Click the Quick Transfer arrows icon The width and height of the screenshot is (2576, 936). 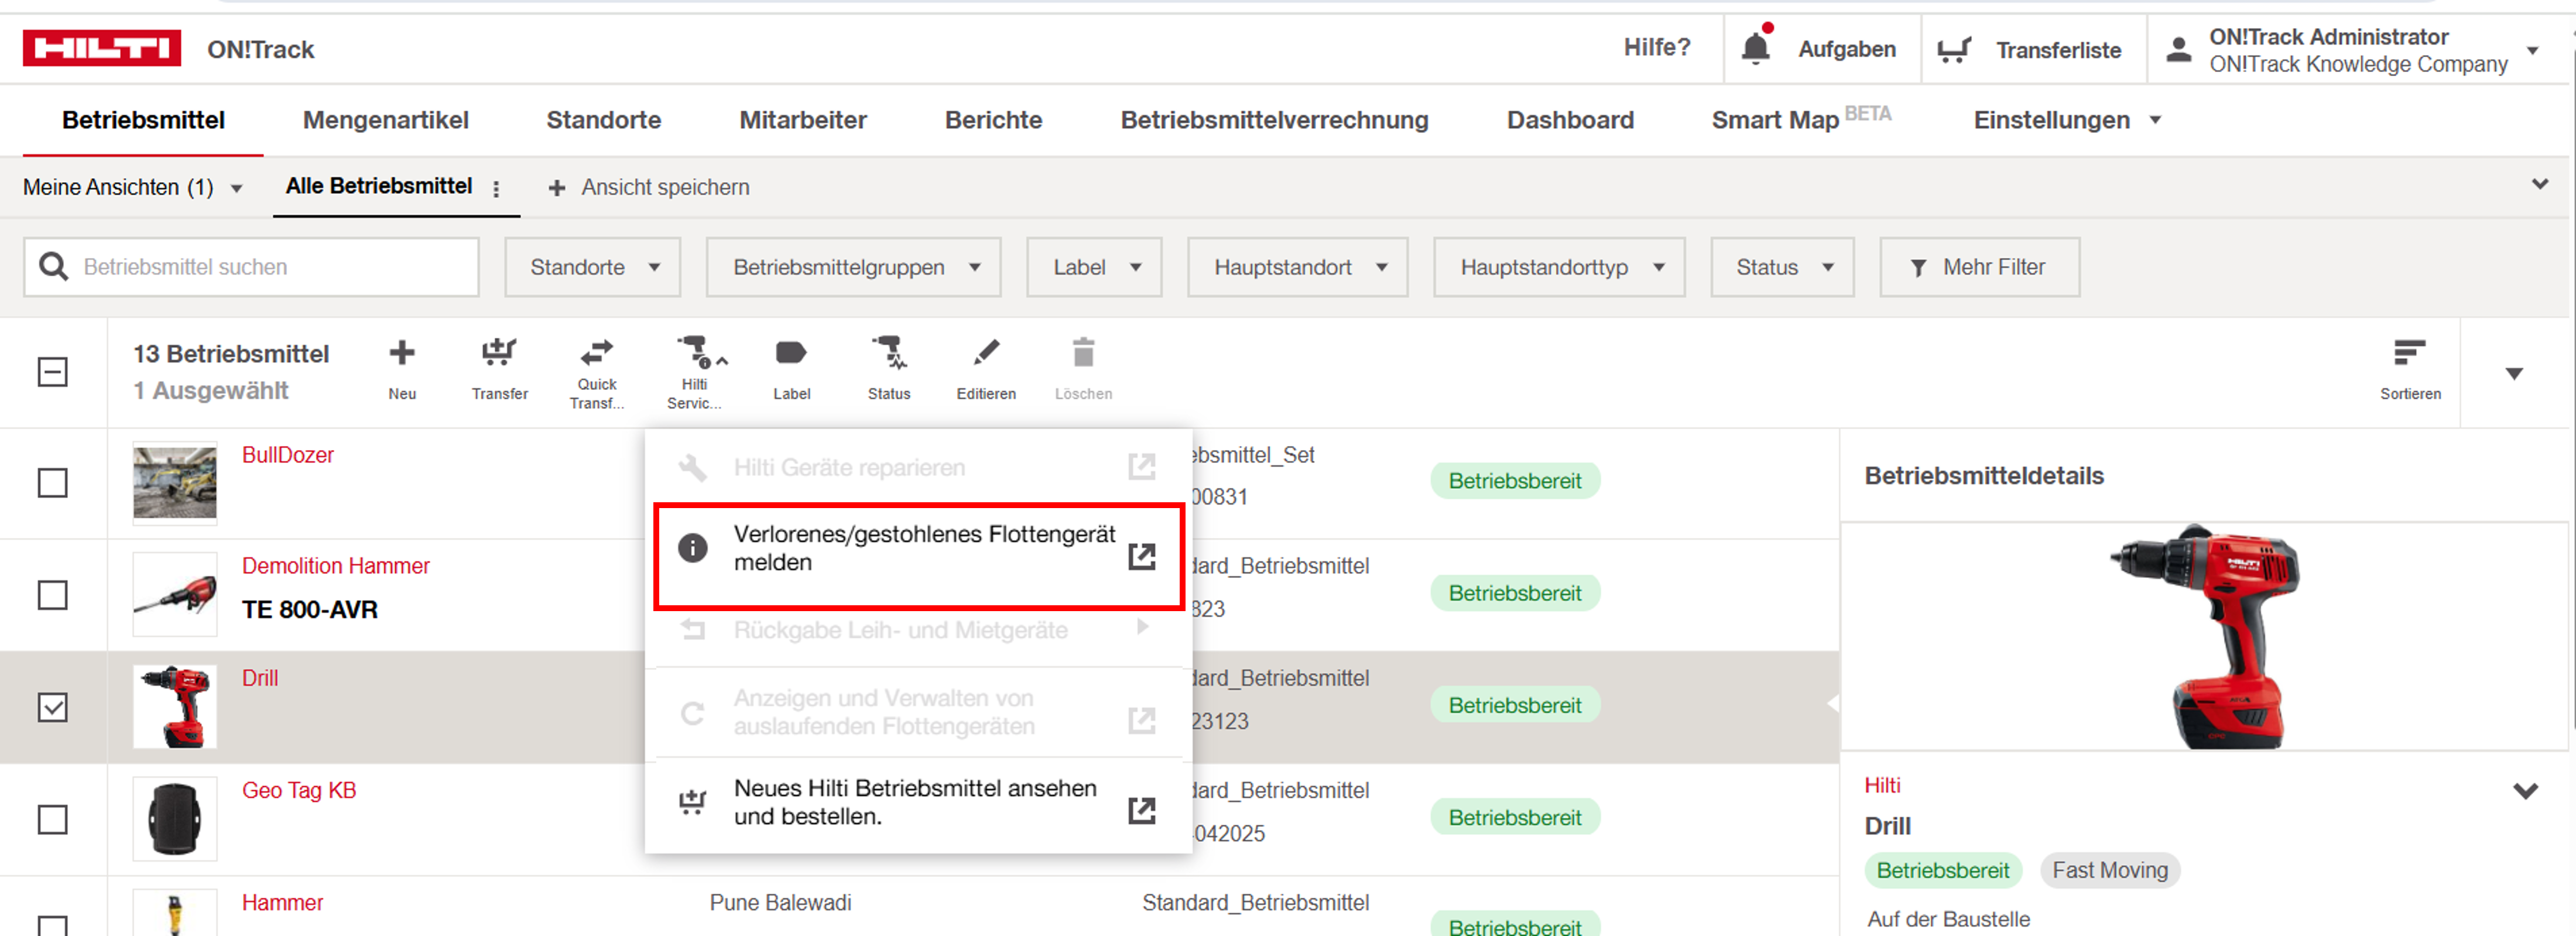pos(597,353)
